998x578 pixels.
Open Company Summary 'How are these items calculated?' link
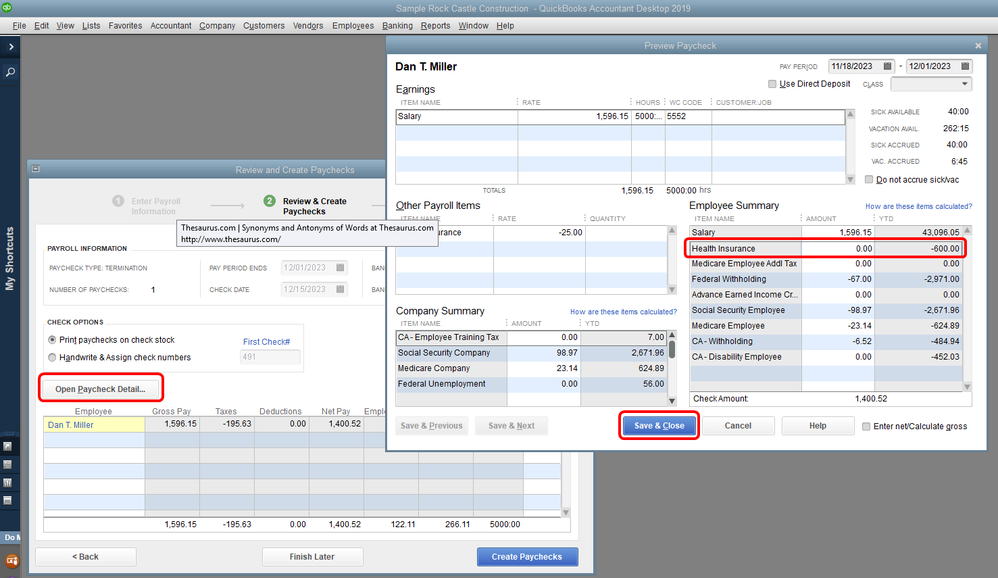623,312
